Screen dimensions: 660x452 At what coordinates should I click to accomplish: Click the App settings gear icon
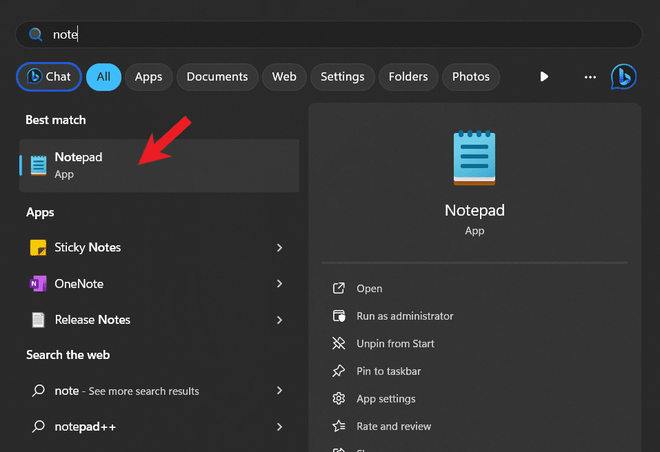pyautogui.click(x=338, y=399)
